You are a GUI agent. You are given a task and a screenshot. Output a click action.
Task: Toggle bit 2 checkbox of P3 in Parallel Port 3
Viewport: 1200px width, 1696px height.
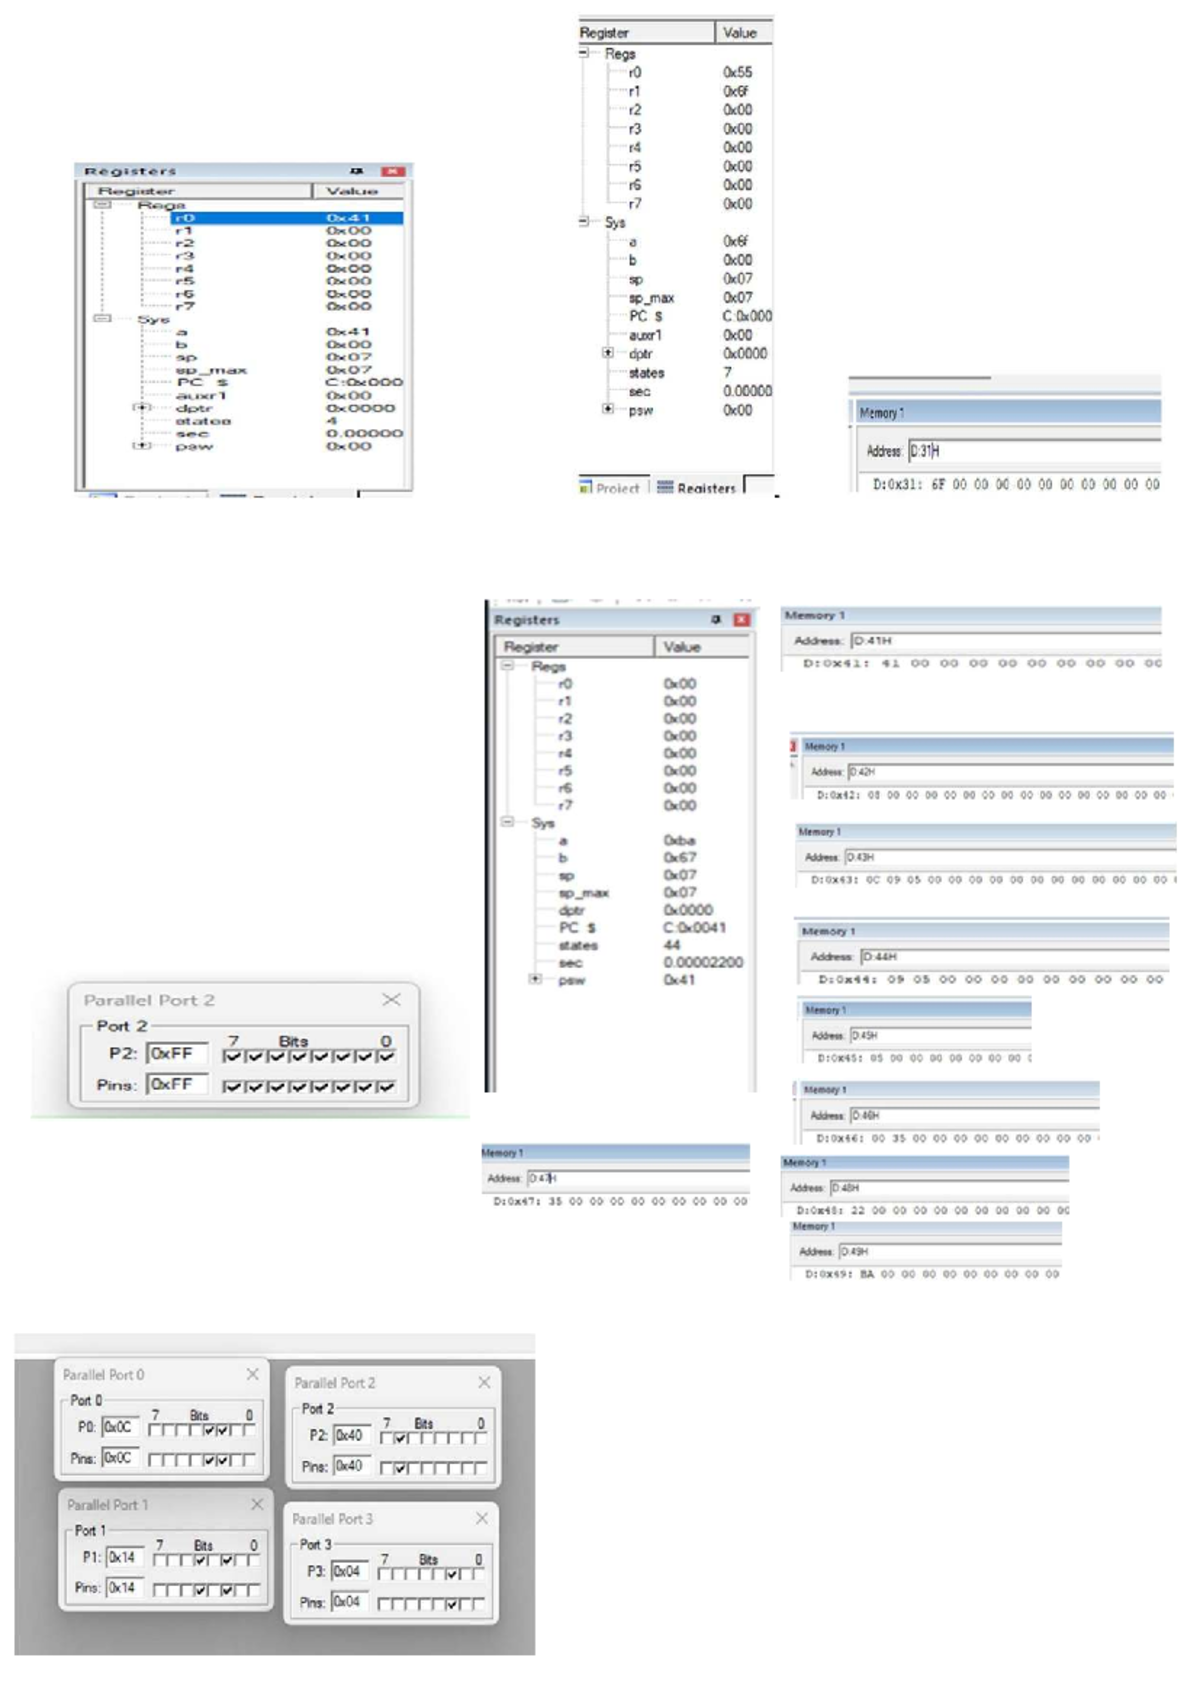point(452,1574)
